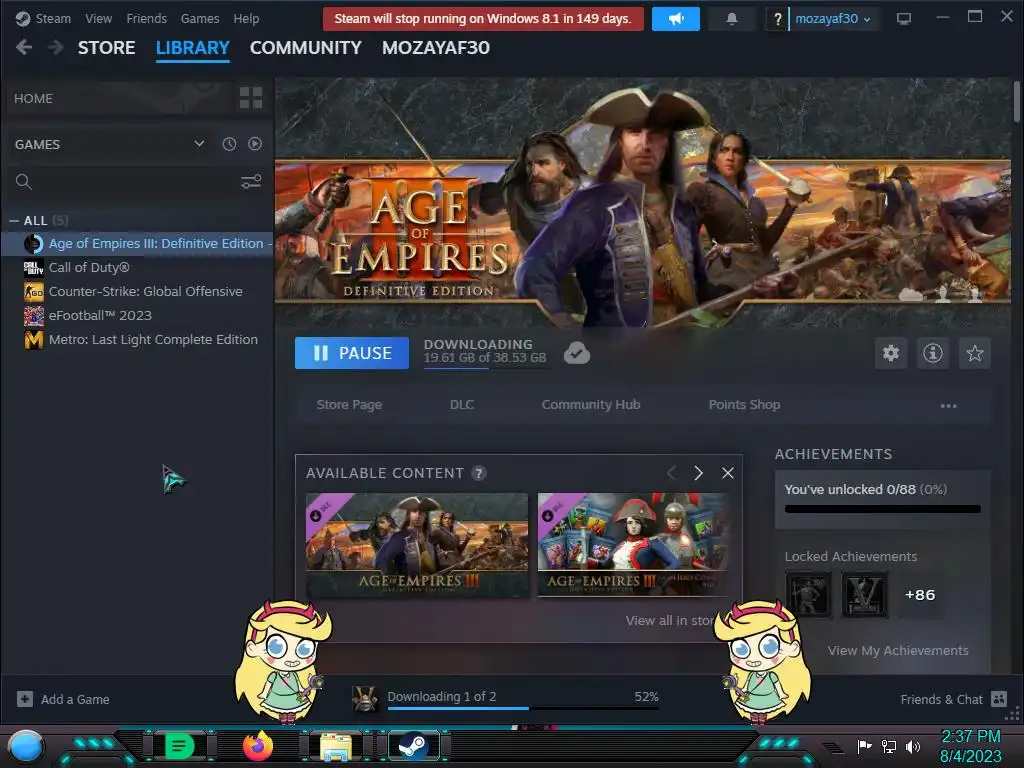This screenshot has width=1024, height=768.
Task: Switch to the STORE tab
Action: [106, 48]
